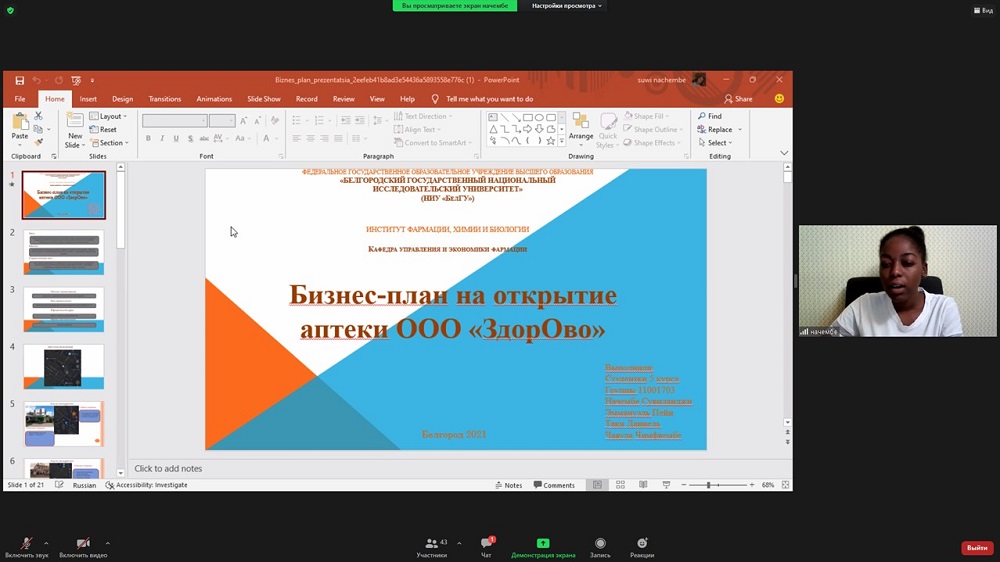The image size is (1000, 562).
Task: Click the Comments button in status bar
Action: point(554,485)
